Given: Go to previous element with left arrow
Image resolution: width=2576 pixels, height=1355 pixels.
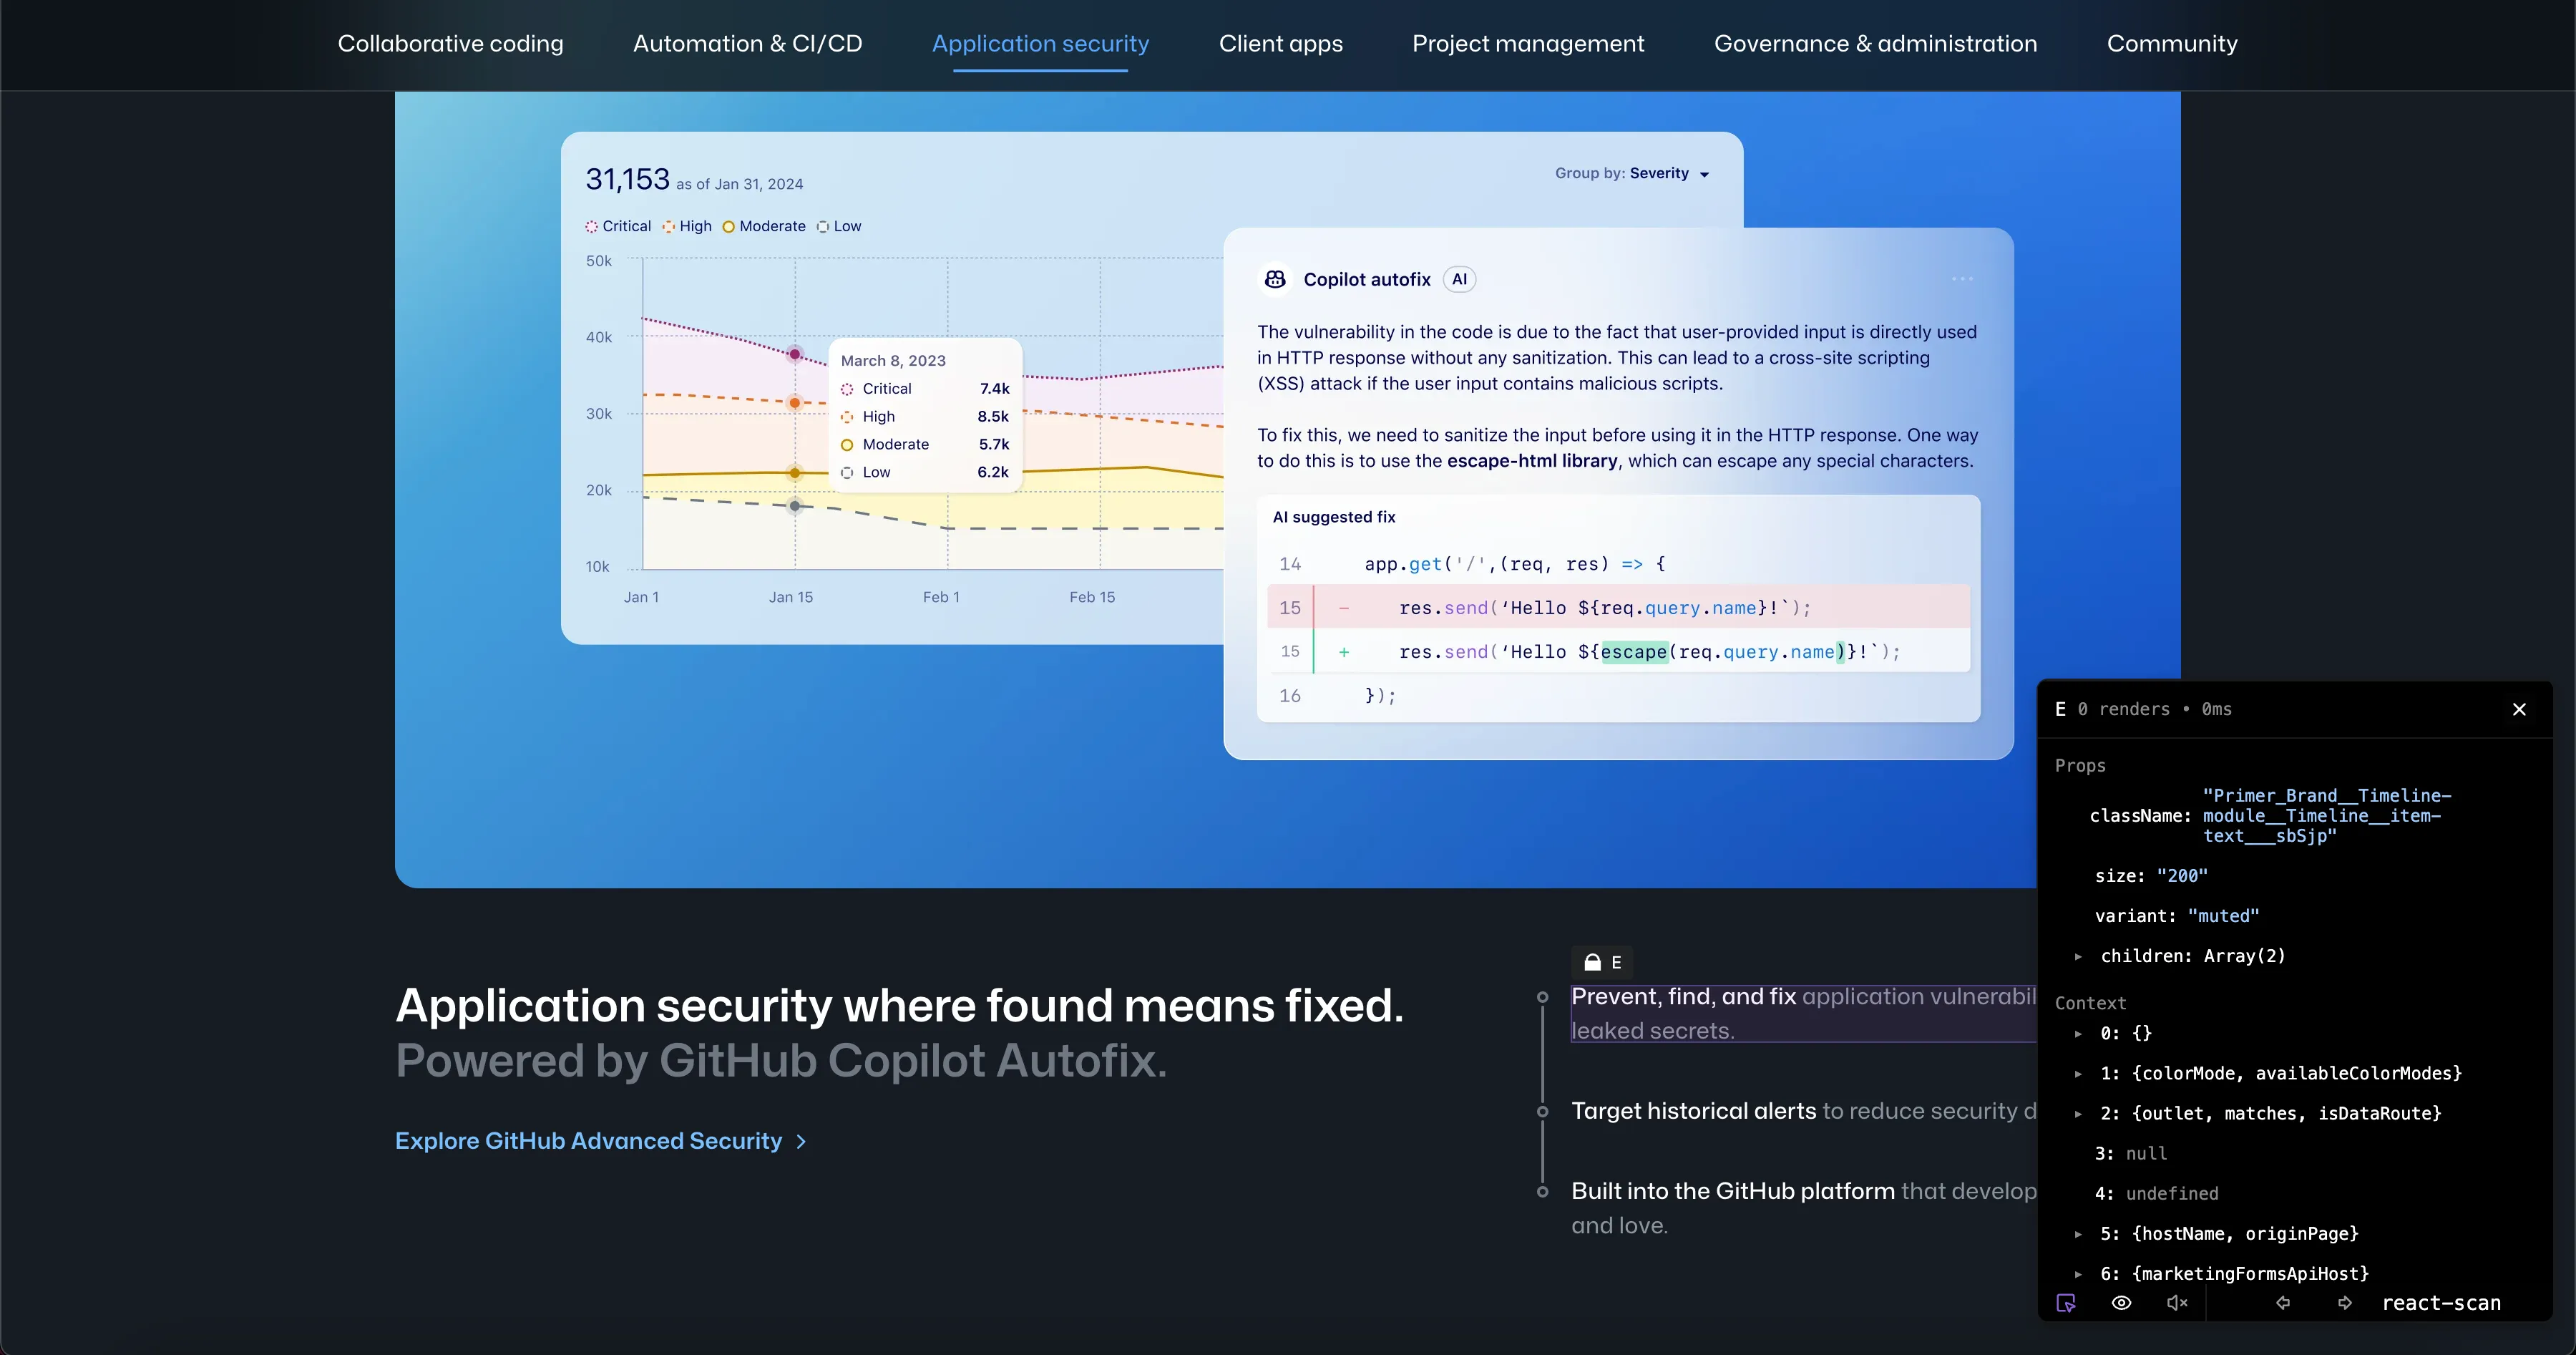Looking at the screenshot, I should tap(2283, 1303).
